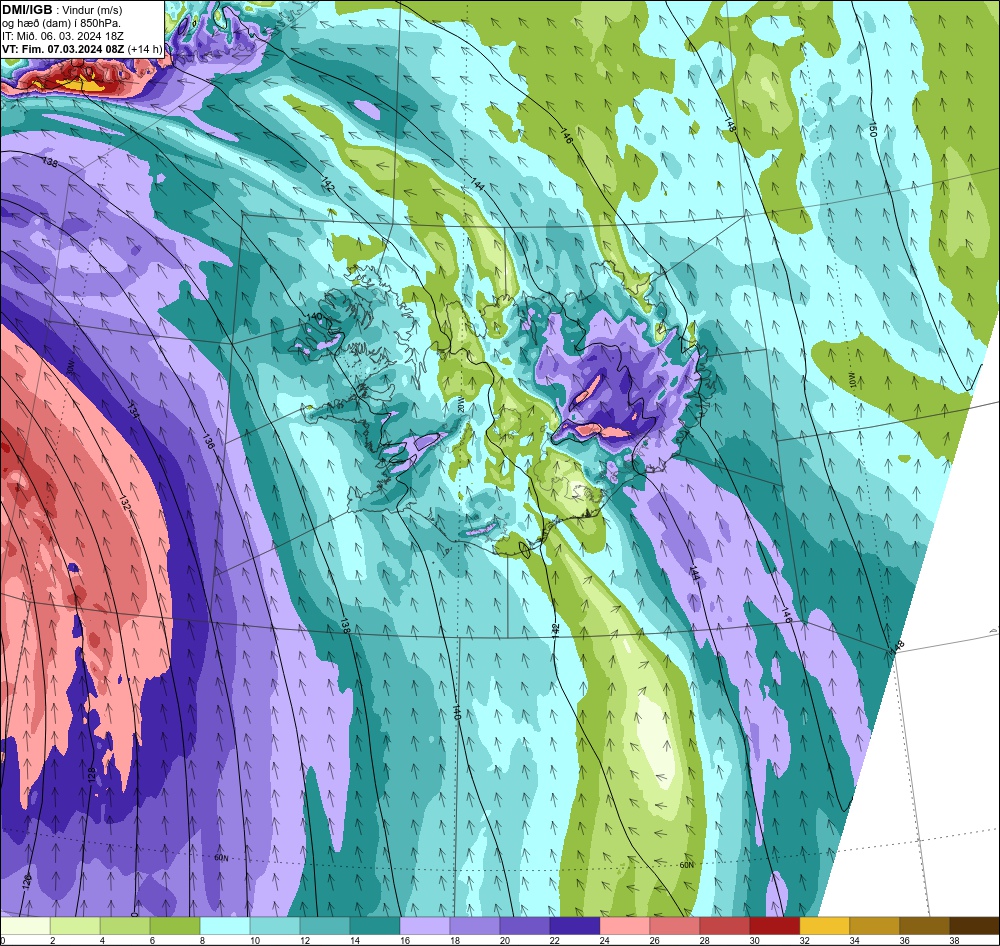Viewport: 1000px width, 946px height.
Task: Click the '20W' longitude label over Iceland
Action: 461,405
